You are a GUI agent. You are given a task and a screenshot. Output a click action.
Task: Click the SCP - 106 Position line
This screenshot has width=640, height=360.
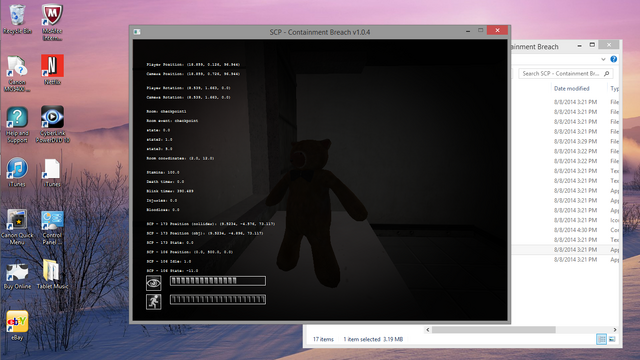point(189,252)
